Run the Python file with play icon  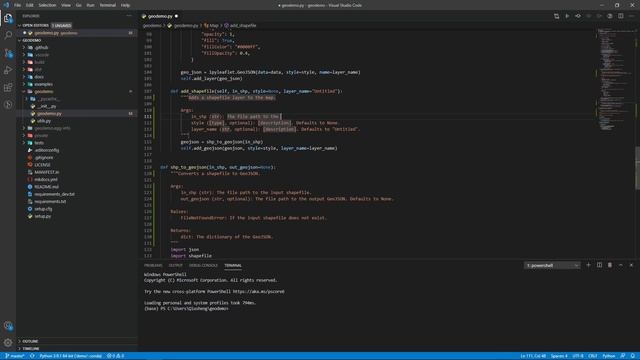[567, 16]
